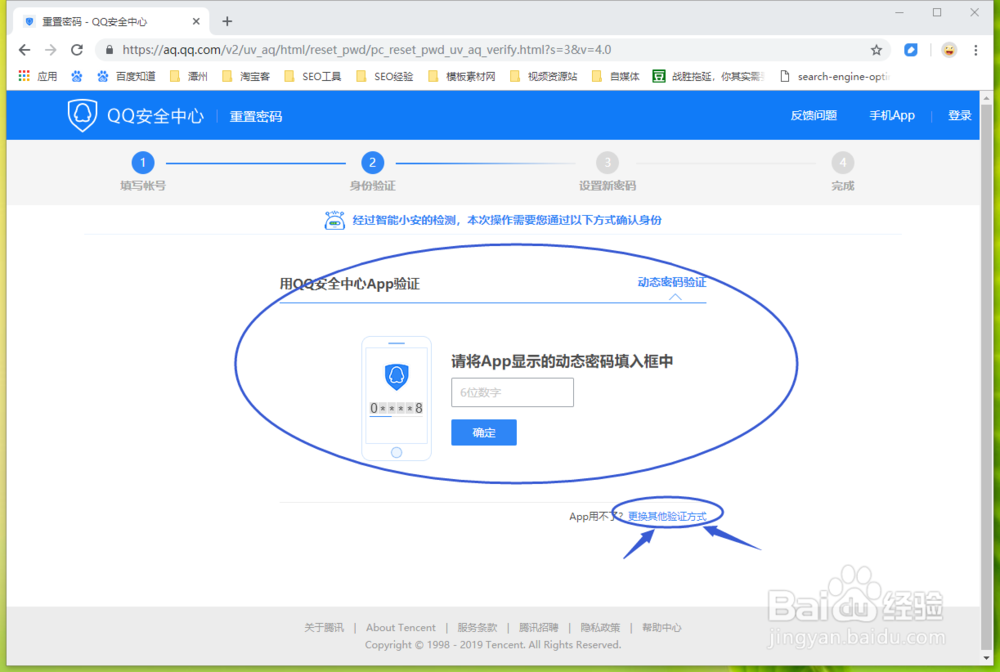Image resolution: width=1000 pixels, height=672 pixels.
Task: Open 反馈问题 in the header
Action: point(813,115)
